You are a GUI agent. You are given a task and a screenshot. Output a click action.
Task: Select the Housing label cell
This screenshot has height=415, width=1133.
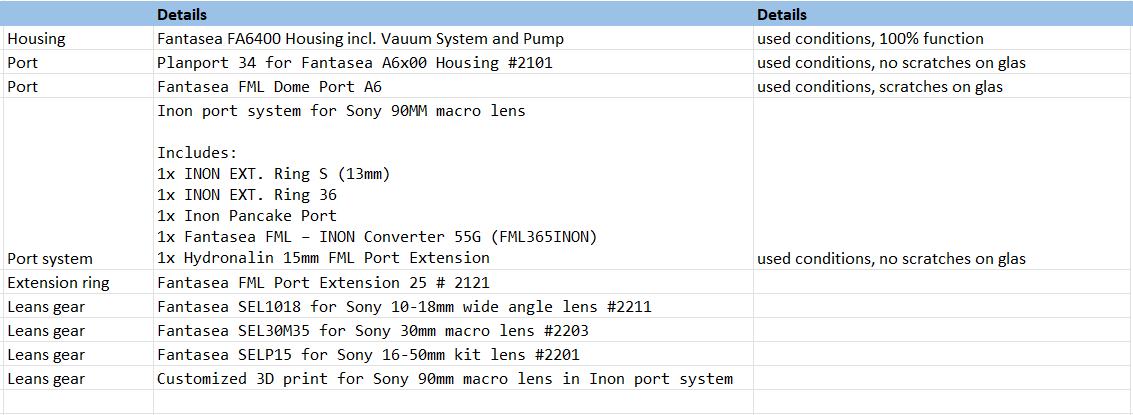[x=77, y=39]
